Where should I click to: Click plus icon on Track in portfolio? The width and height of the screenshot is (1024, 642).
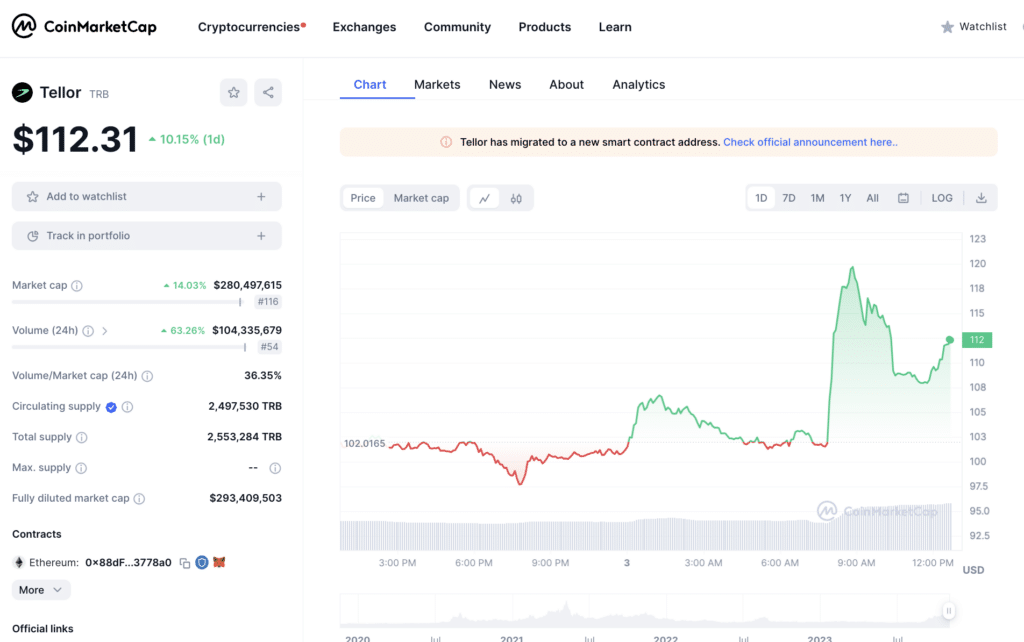(261, 236)
